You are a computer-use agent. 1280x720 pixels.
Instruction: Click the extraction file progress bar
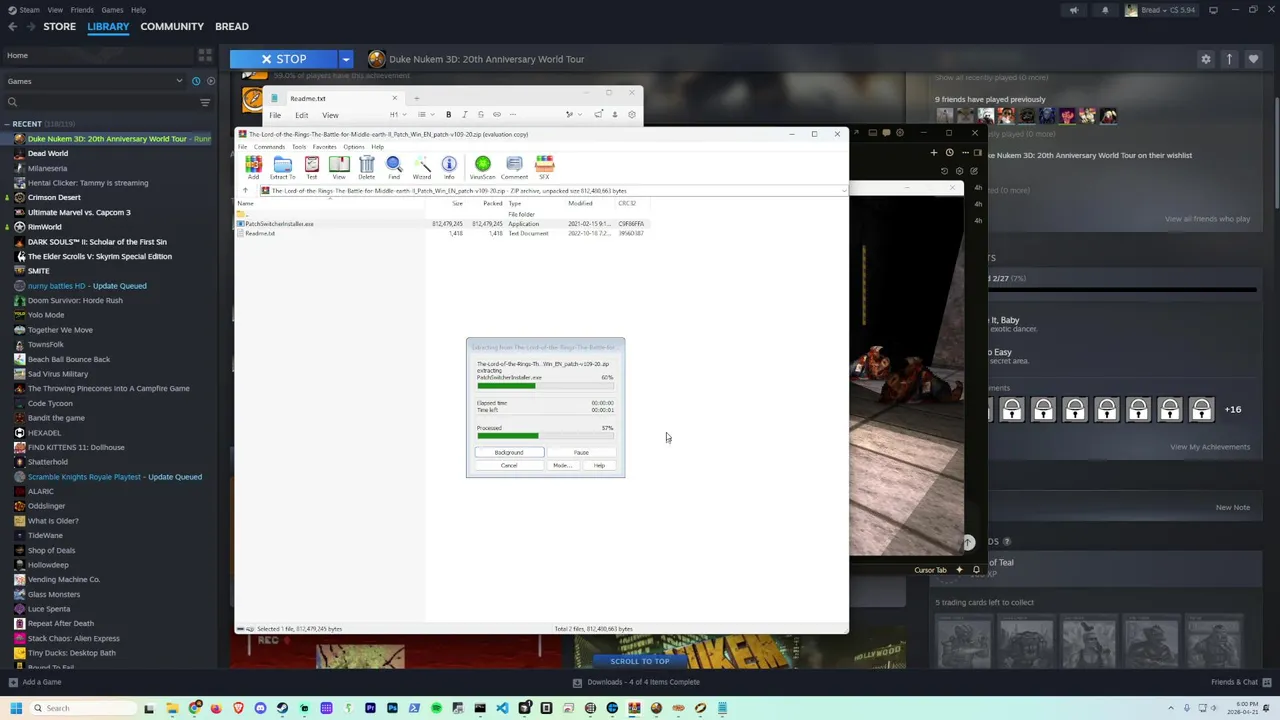coord(545,386)
